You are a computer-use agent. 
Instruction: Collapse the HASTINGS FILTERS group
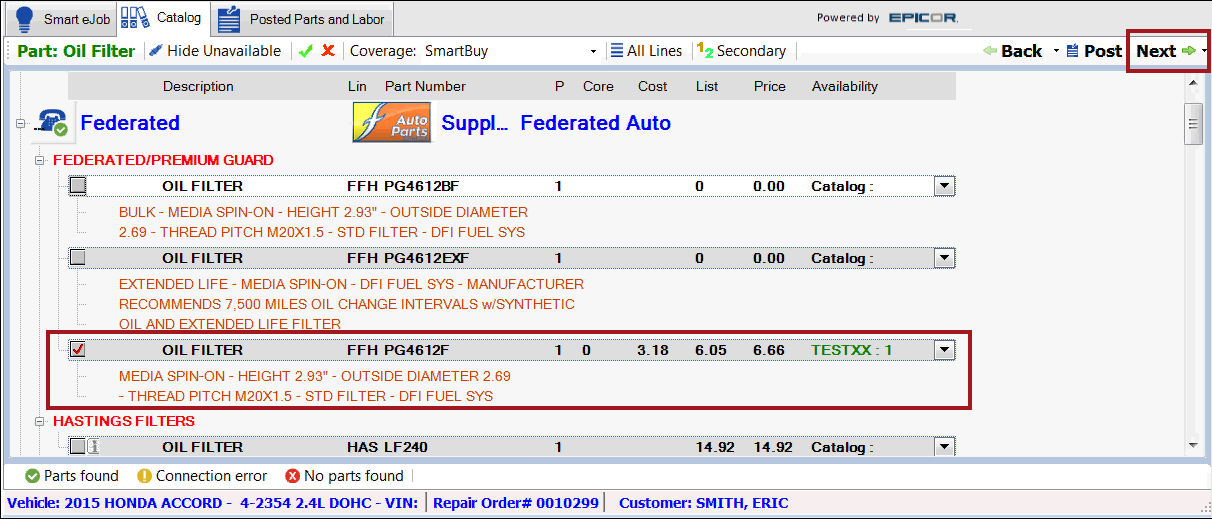coord(40,421)
